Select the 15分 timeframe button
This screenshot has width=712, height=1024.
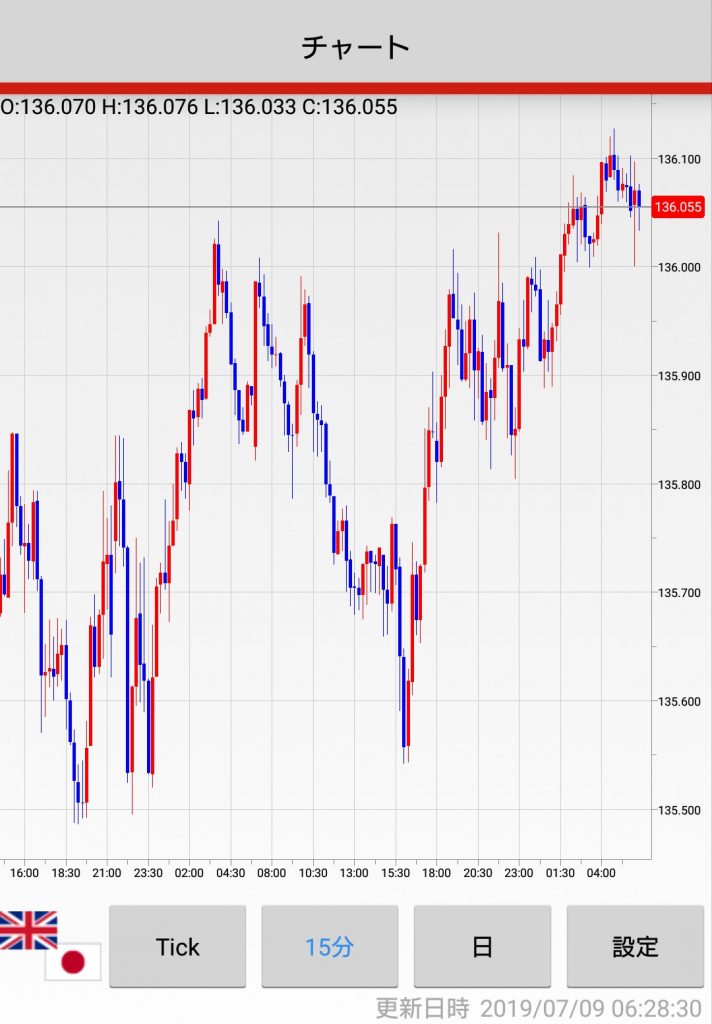pos(329,946)
